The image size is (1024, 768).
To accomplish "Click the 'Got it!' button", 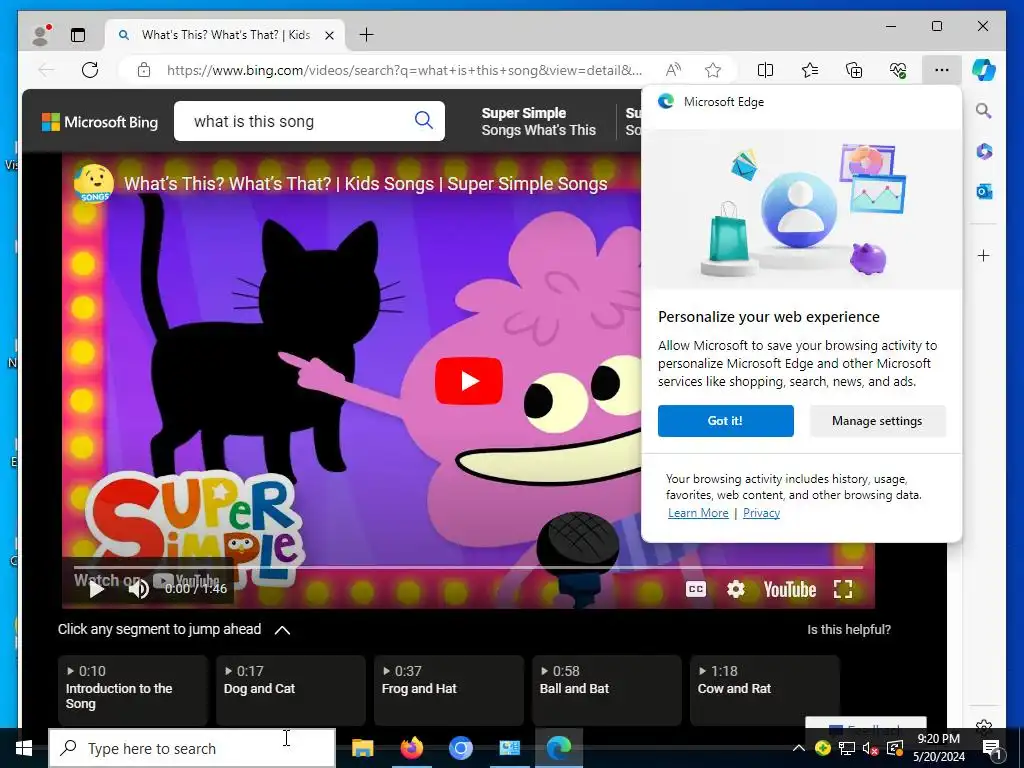I will pos(726,421).
